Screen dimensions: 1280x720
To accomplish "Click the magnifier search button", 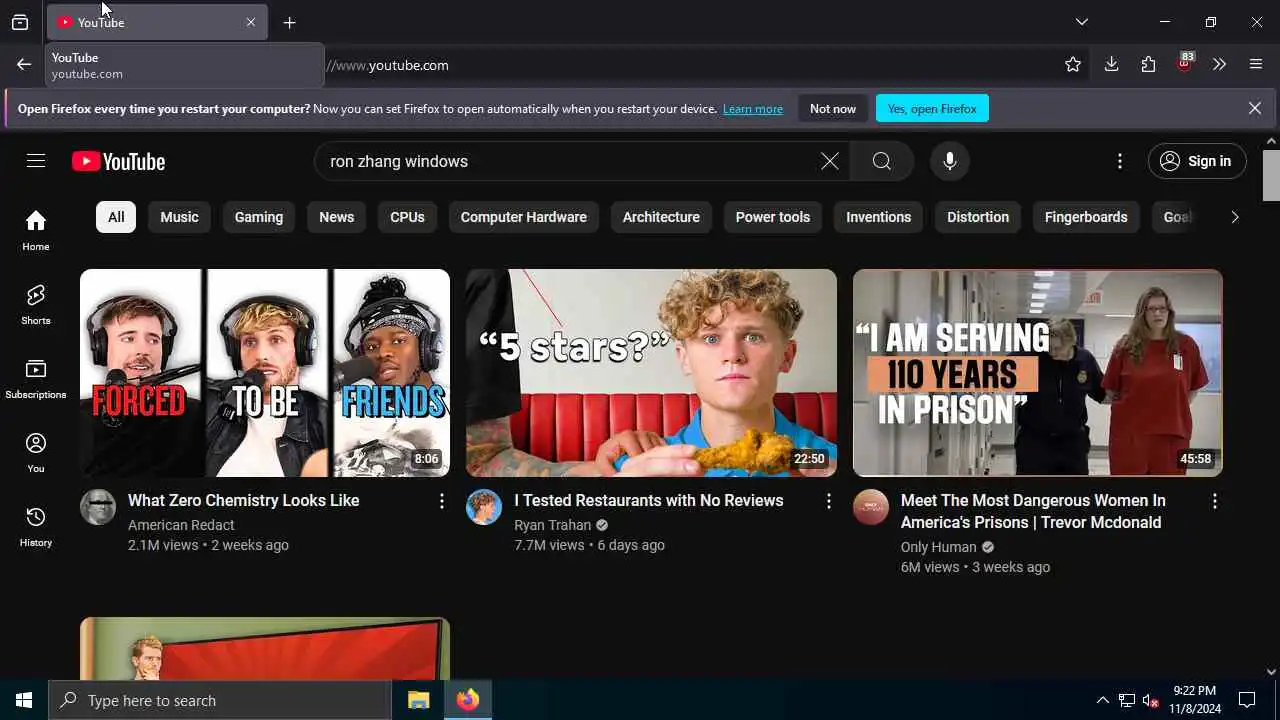I will (x=881, y=161).
